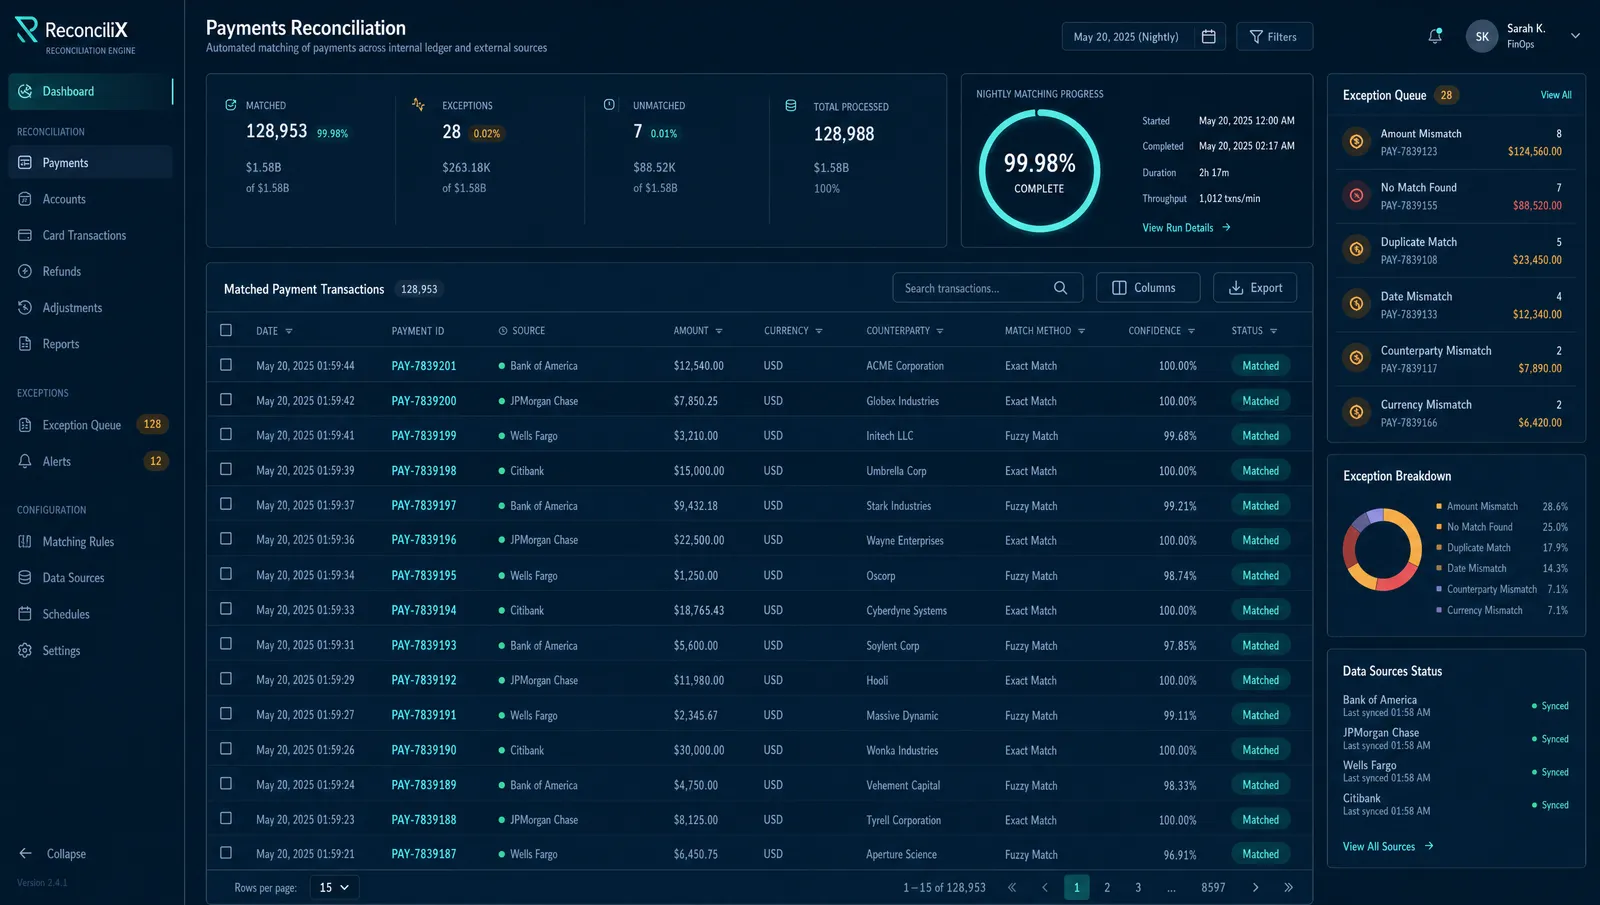
Task: Tick the checkbox for PAY-7839196
Action: [226, 539]
